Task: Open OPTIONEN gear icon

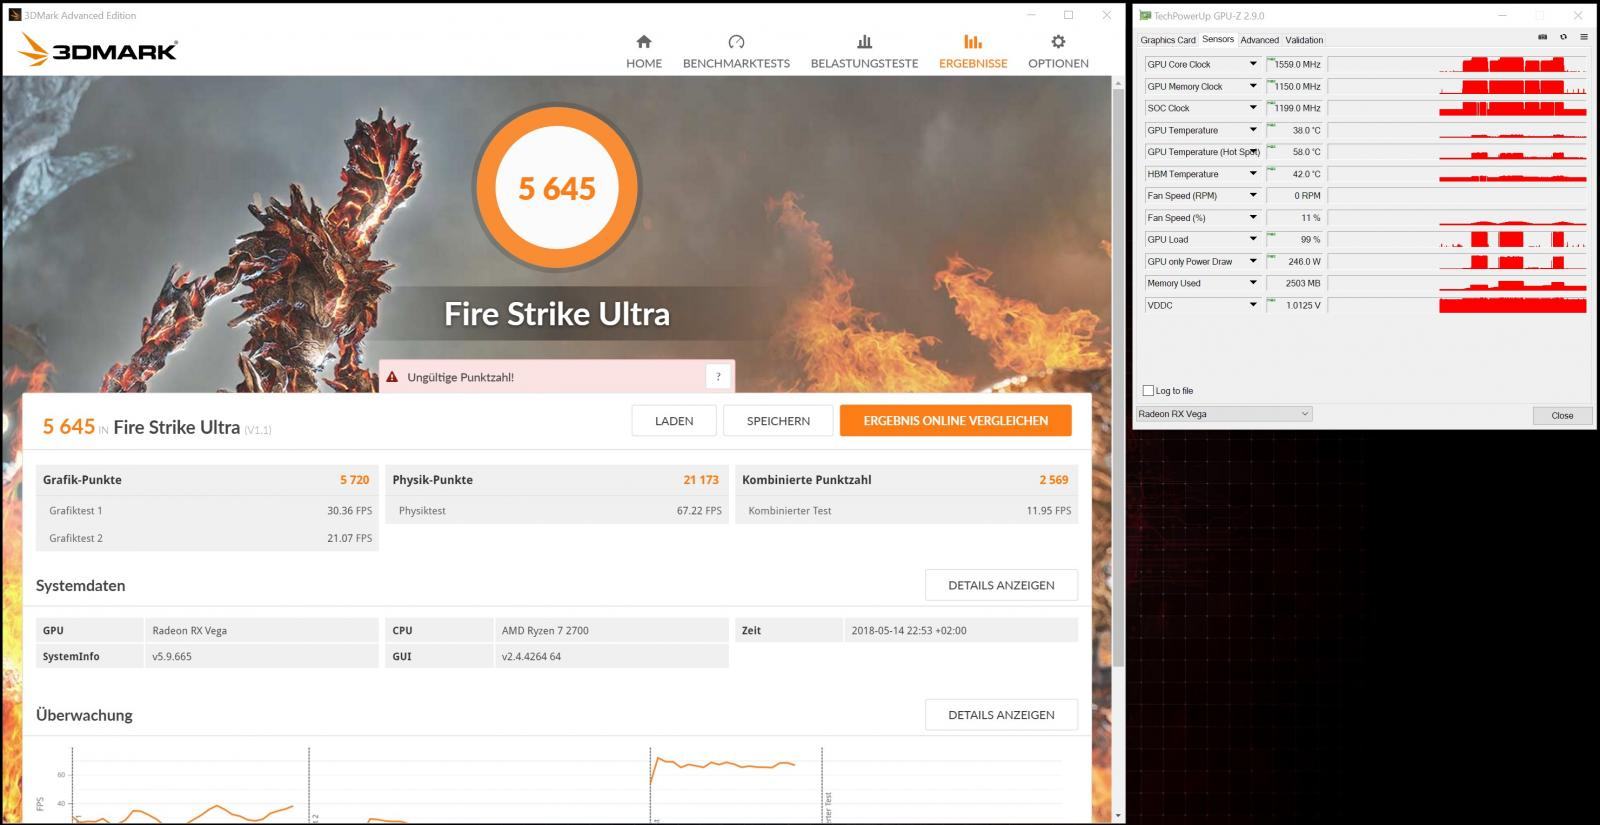Action: [1058, 42]
